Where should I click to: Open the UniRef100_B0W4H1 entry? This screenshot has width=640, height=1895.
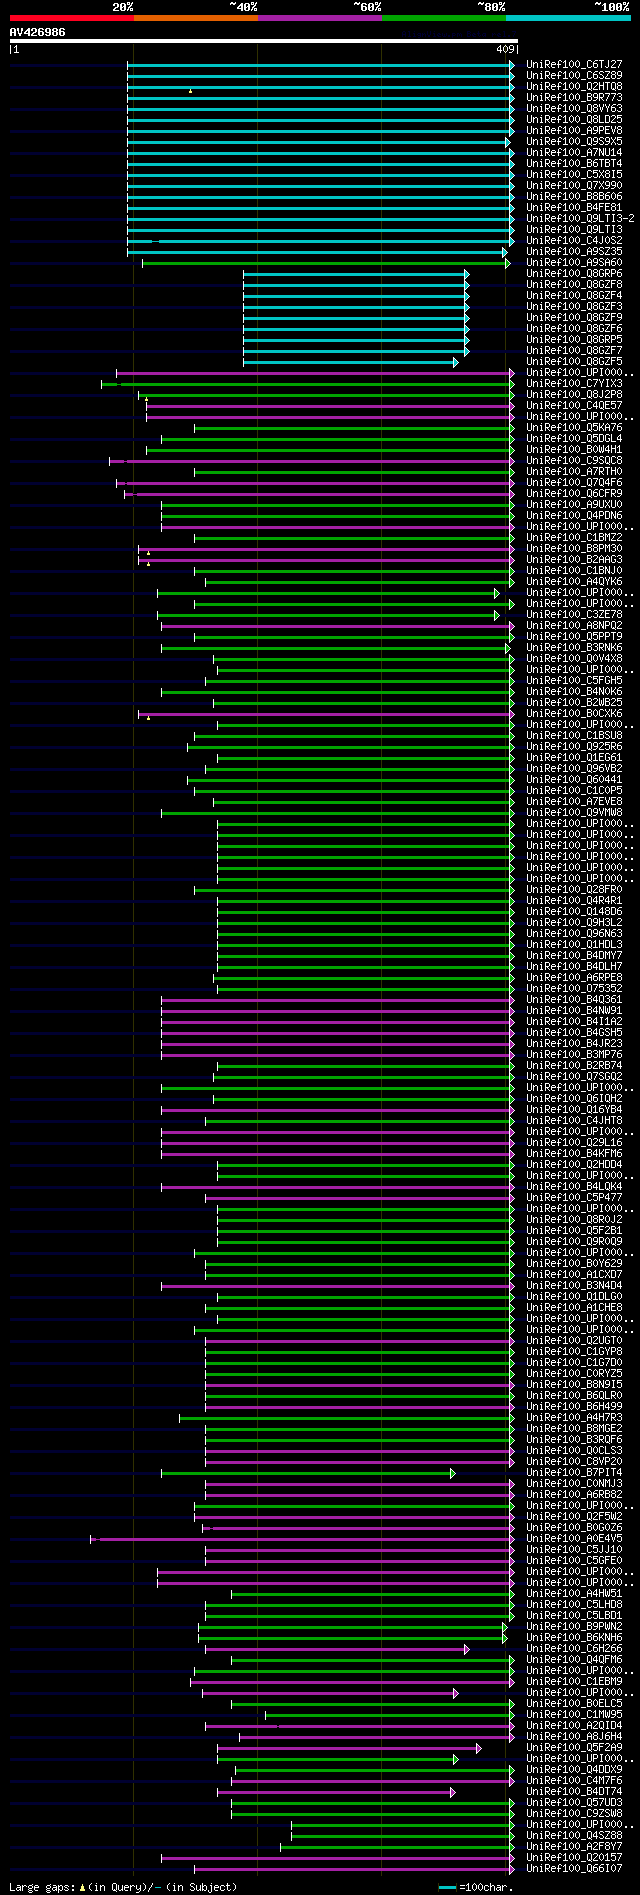point(574,449)
